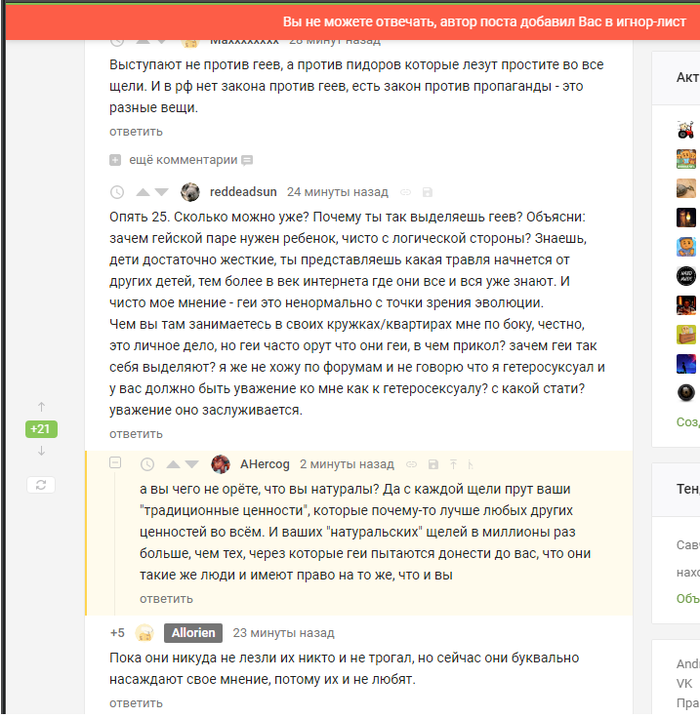Copy link icon next to reddeadsun timestamp
The image size is (700, 718).
tap(406, 192)
